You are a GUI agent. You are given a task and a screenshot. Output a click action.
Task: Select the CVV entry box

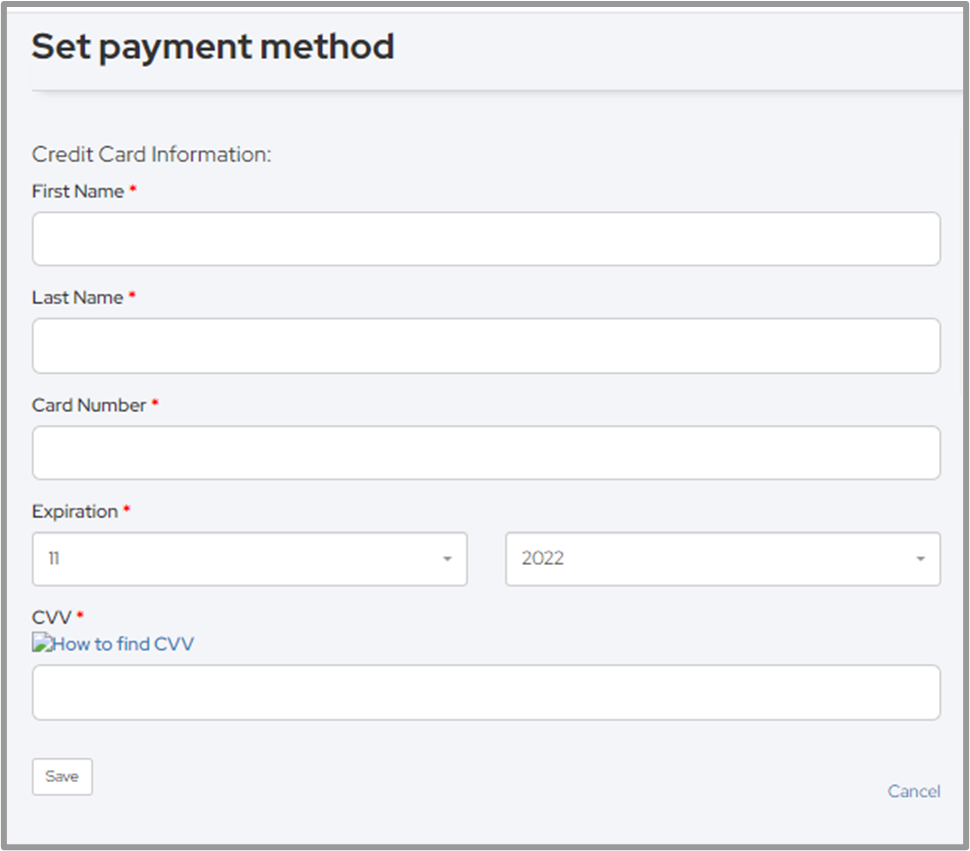[x=486, y=692]
